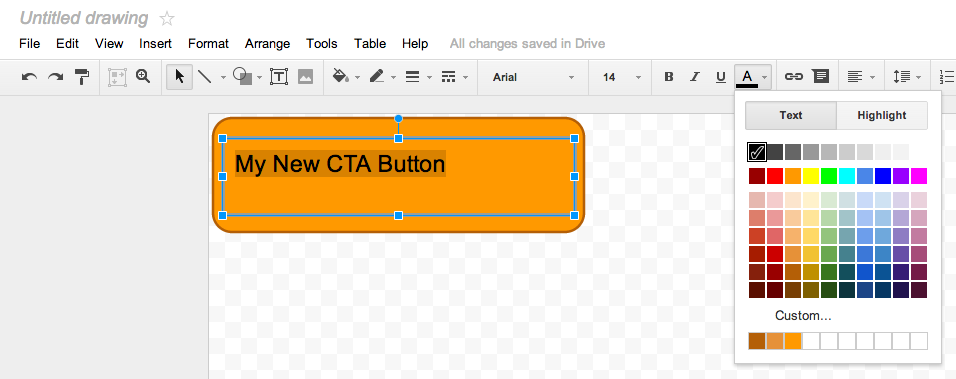Click the top rotation handle of shape

point(398,118)
